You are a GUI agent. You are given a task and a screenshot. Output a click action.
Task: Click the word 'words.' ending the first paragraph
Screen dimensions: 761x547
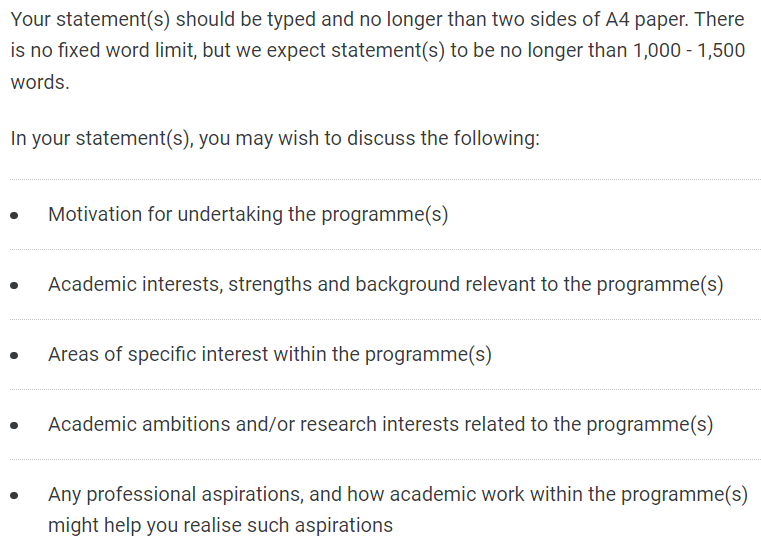pos(40,82)
